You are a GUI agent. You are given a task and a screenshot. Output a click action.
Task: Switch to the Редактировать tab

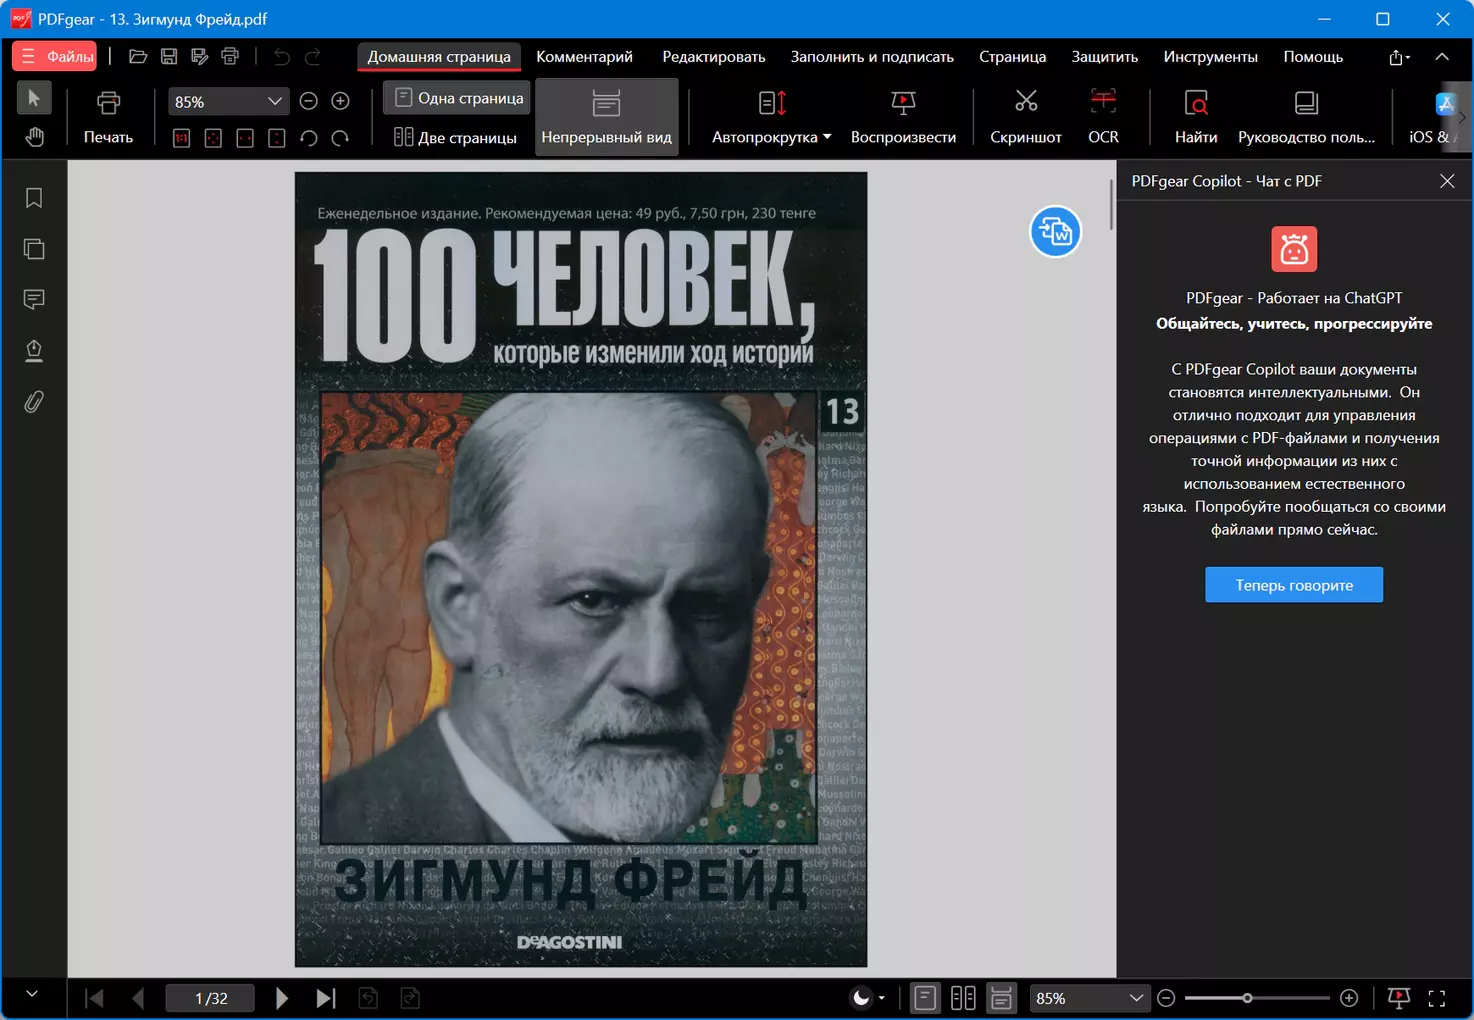click(714, 57)
